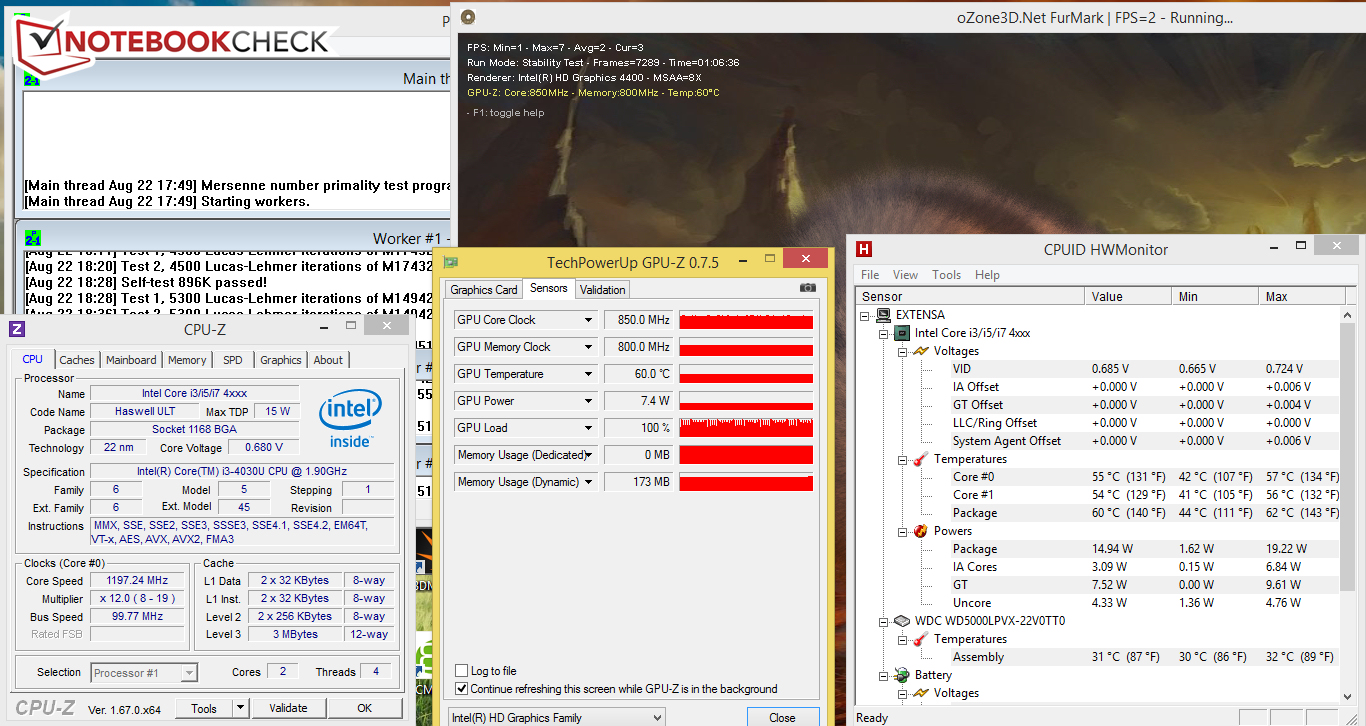Select the WDC hard drive icon
Image resolution: width=1366 pixels, height=726 pixels.
[902, 621]
